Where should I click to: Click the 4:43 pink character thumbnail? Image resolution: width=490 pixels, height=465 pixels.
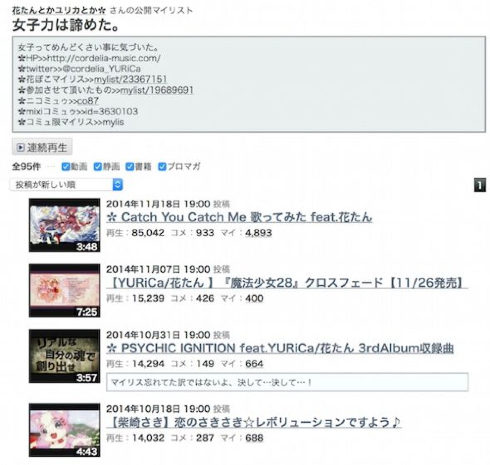point(64,430)
